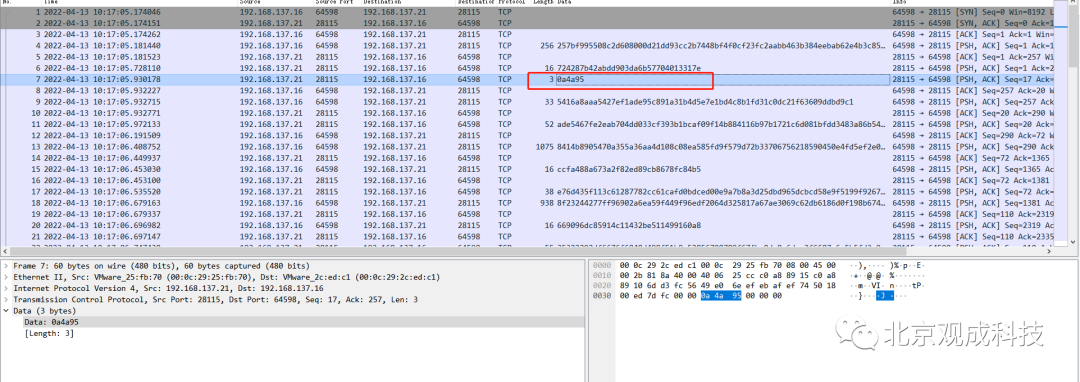Select packet 18 with length 938

pyautogui.click(x=535, y=203)
